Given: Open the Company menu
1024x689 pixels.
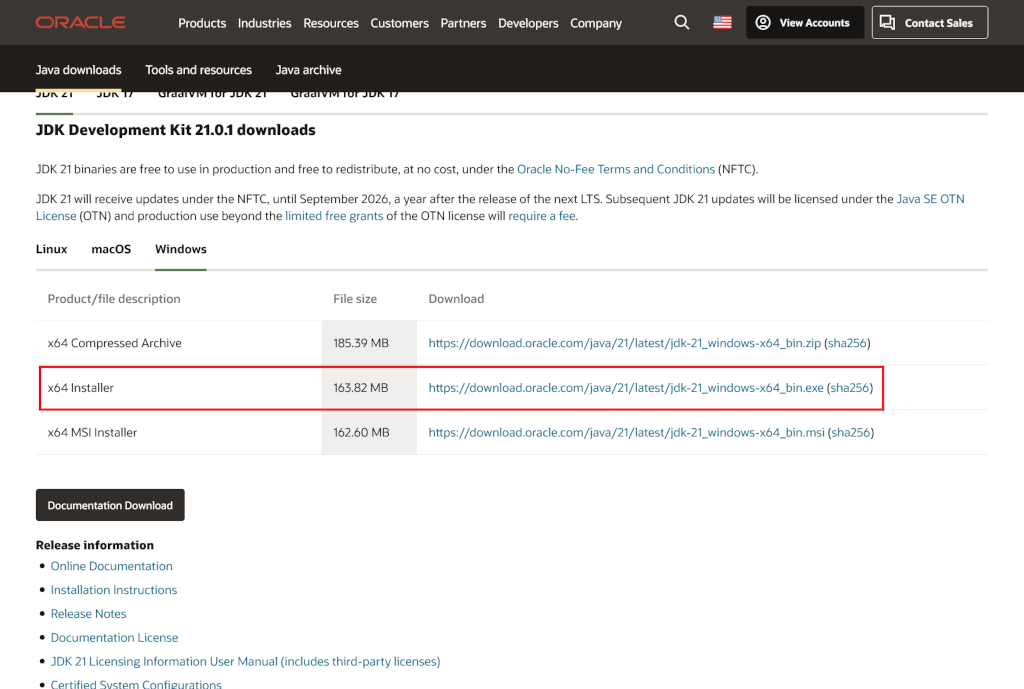Looking at the screenshot, I should tap(596, 23).
